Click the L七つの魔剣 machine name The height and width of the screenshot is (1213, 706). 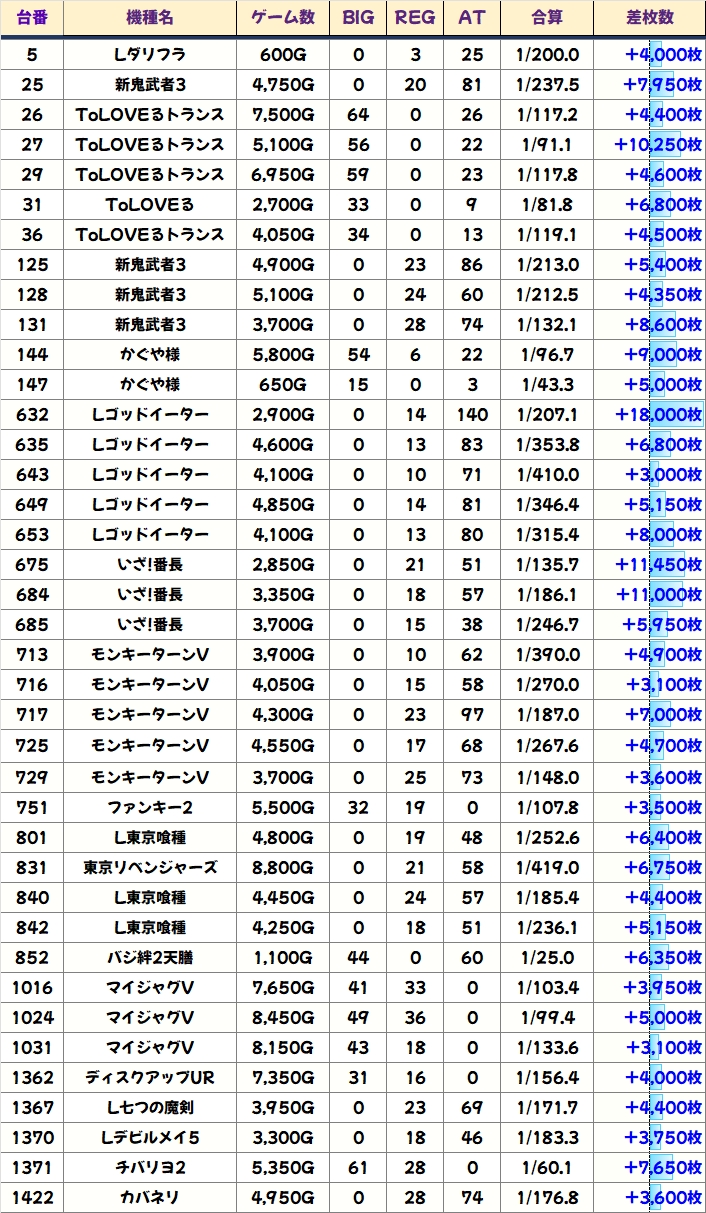point(150,1107)
